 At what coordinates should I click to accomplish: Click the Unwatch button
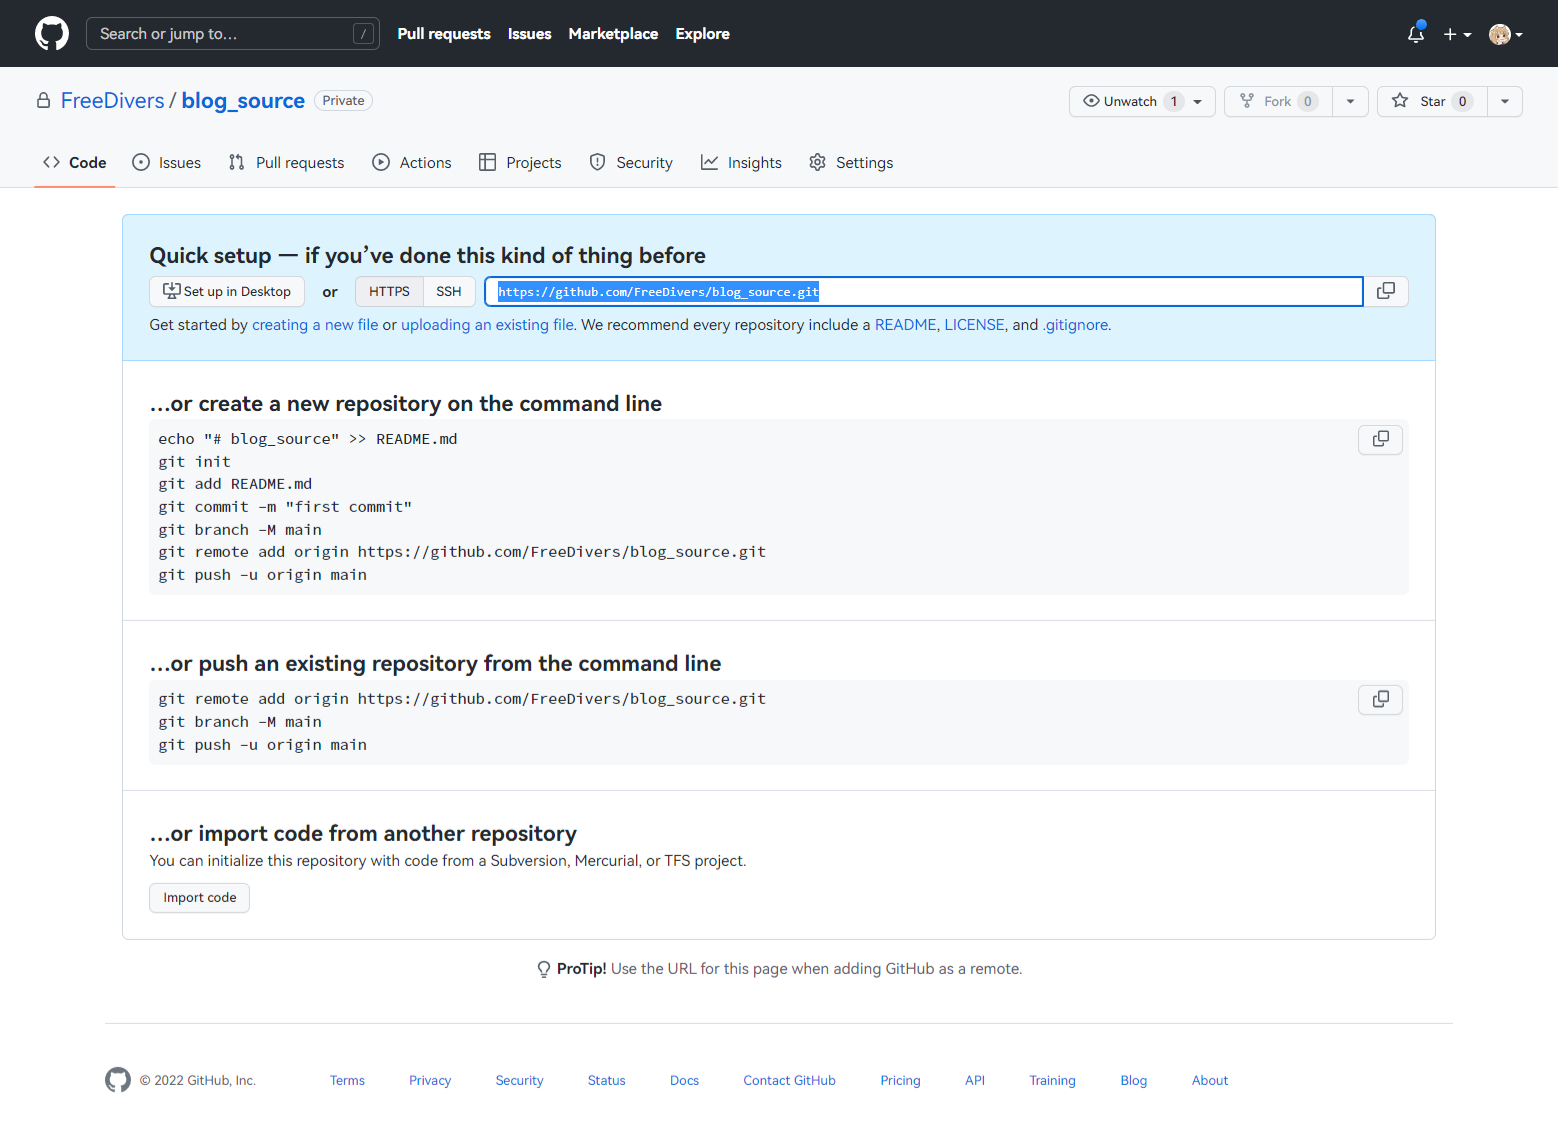[1142, 101]
